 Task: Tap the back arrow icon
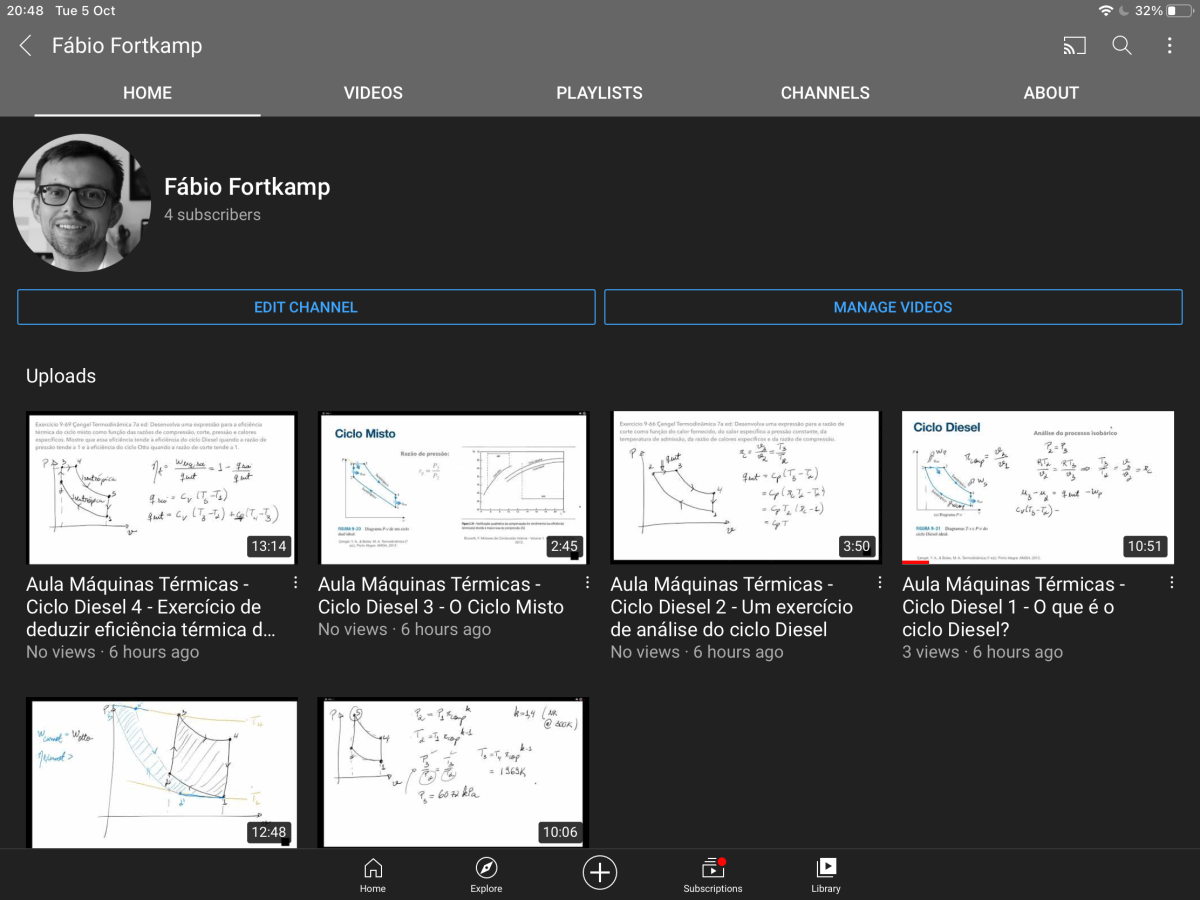(26, 46)
